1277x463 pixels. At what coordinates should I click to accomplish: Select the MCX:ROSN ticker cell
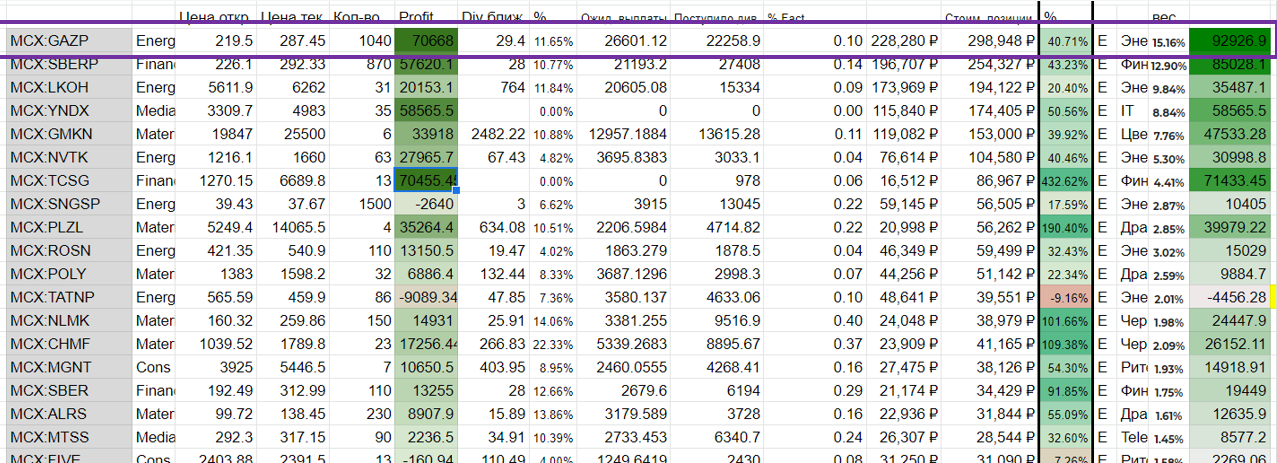(69, 249)
